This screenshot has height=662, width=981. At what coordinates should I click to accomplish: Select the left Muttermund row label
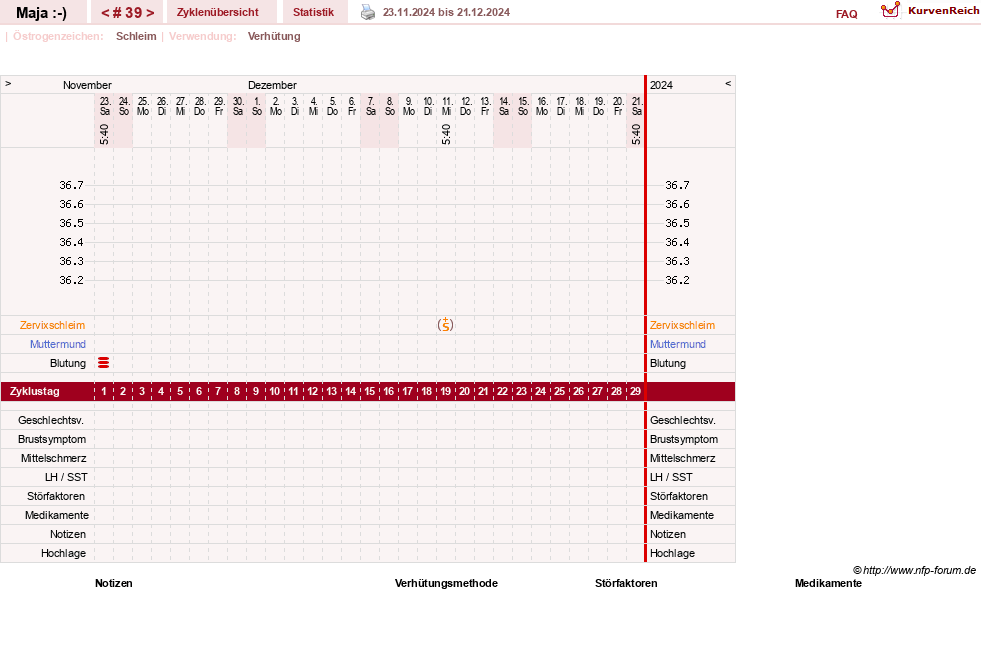(x=58, y=344)
